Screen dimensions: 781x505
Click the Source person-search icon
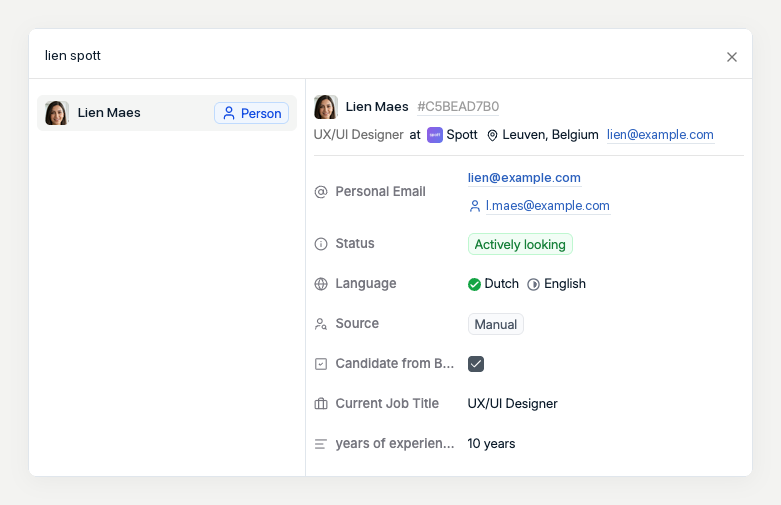tap(321, 324)
